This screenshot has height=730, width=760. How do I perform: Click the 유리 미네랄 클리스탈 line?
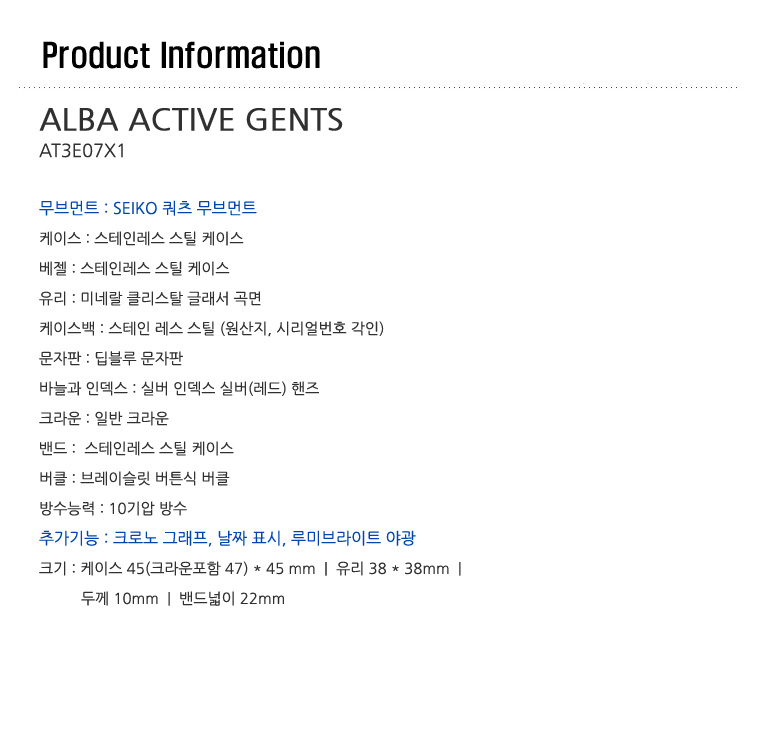(150, 298)
